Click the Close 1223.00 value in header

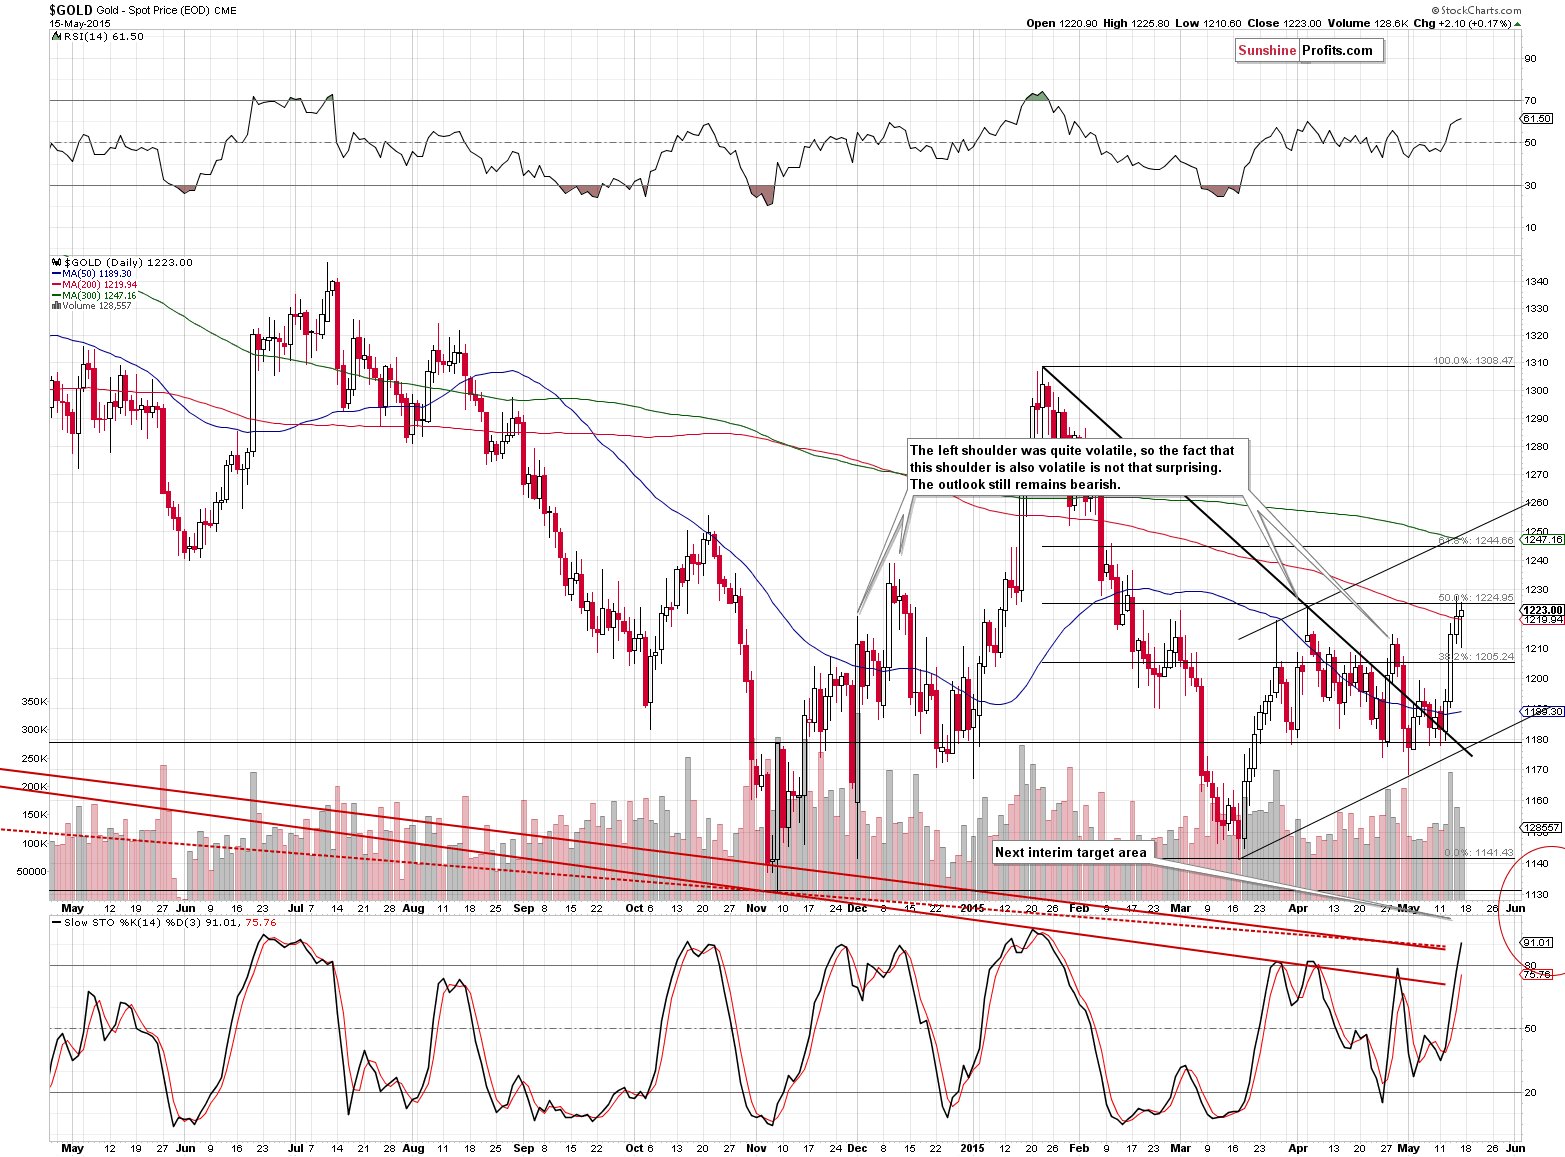click(1284, 23)
